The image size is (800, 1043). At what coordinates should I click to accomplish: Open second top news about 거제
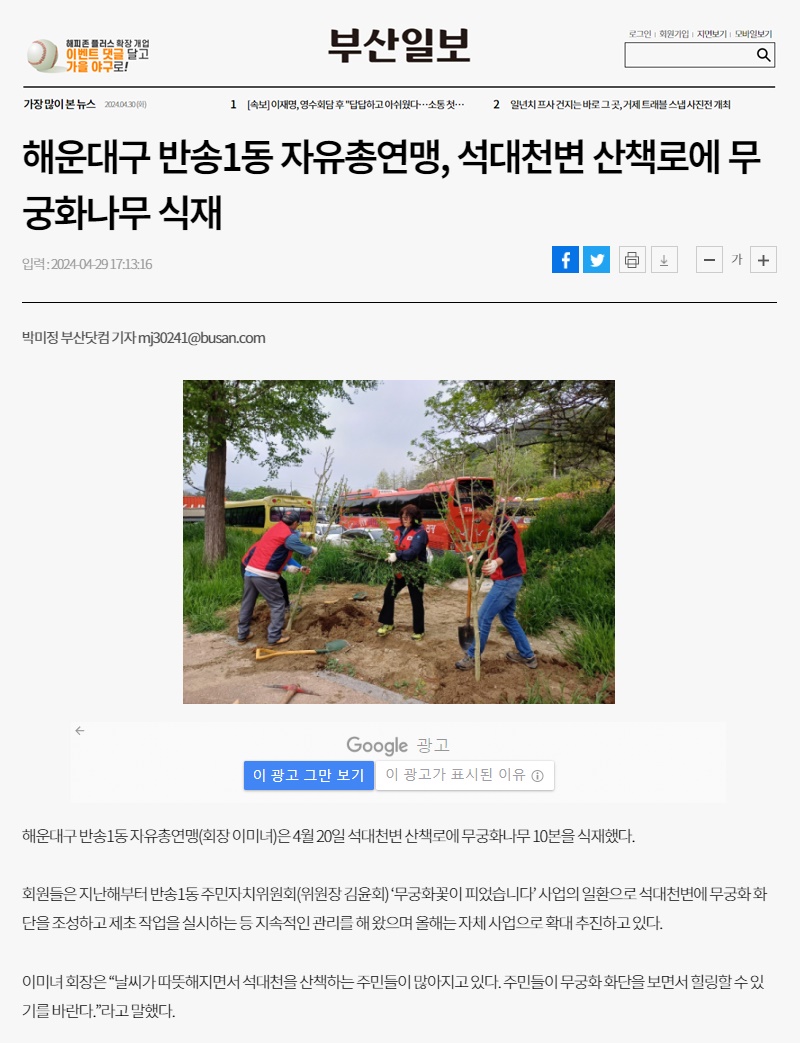click(620, 104)
